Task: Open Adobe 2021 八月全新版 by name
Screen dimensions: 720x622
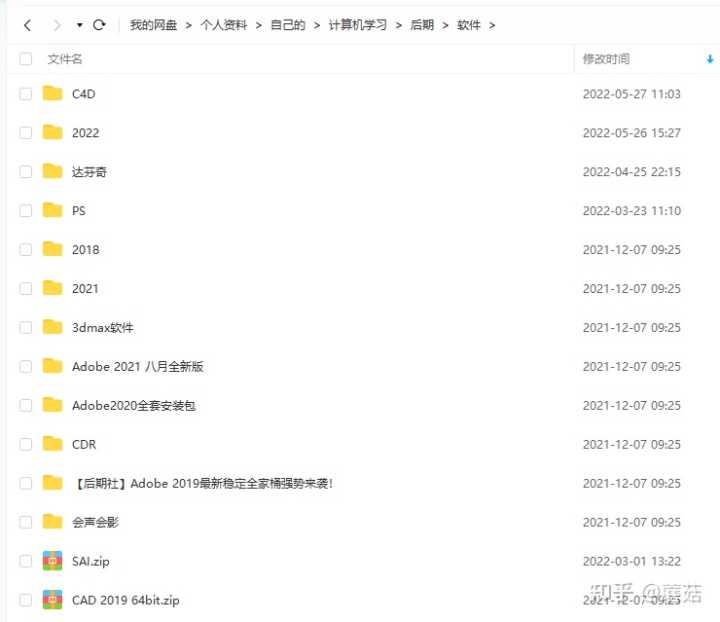Action: [138, 367]
